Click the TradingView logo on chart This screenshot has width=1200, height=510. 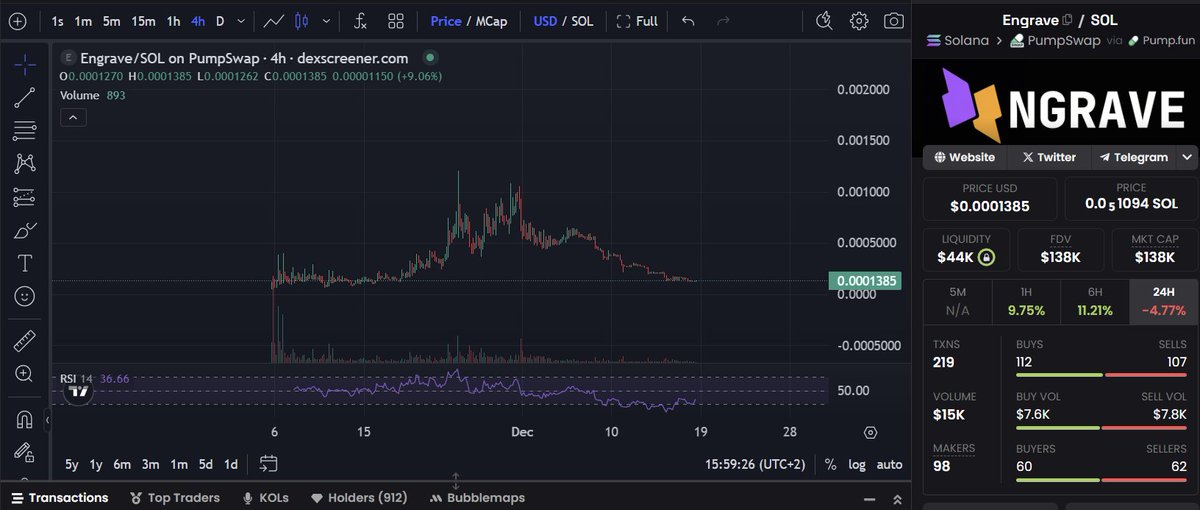[79, 393]
